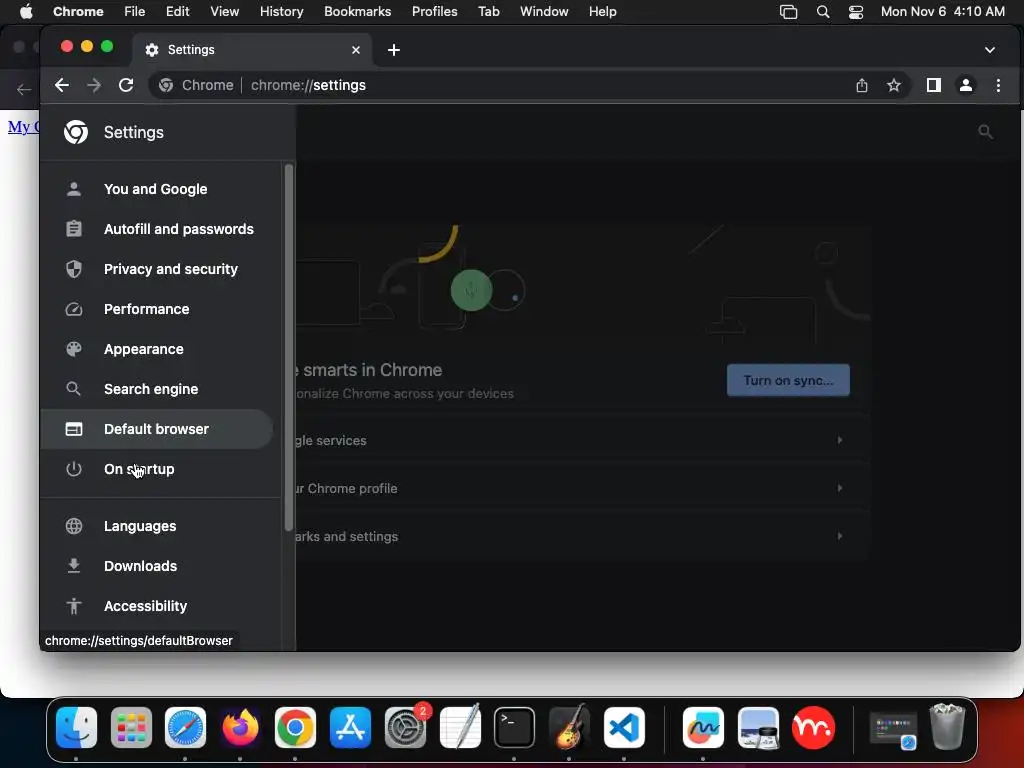Open the Profiles menu
The height and width of the screenshot is (768, 1024).
click(x=434, y=12)
